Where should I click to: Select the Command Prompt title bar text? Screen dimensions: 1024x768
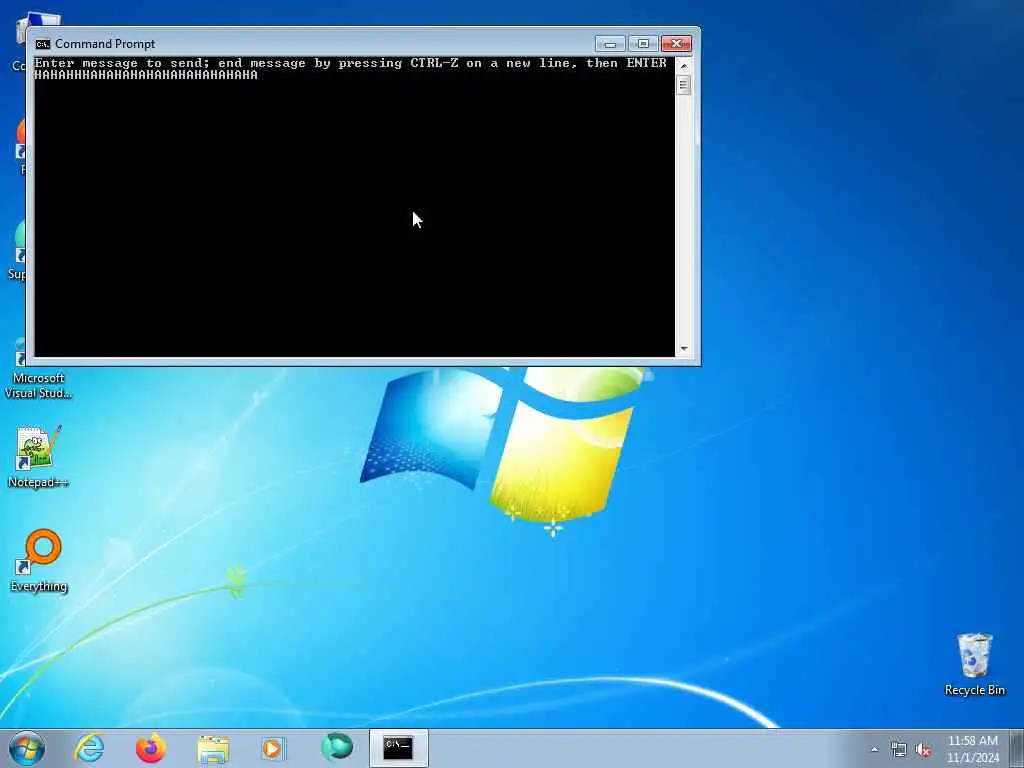point(105,44)
